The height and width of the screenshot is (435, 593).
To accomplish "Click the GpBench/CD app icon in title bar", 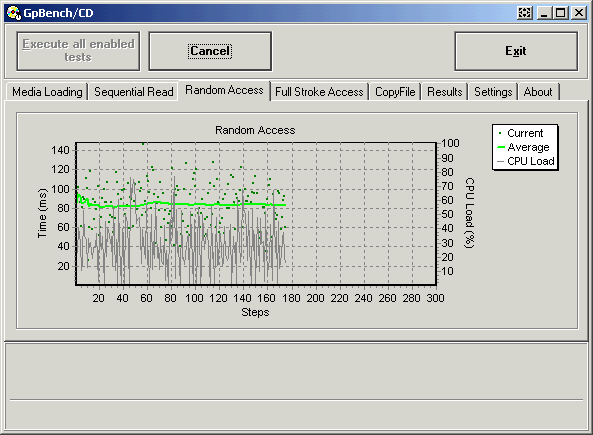I will pos(14,13).
